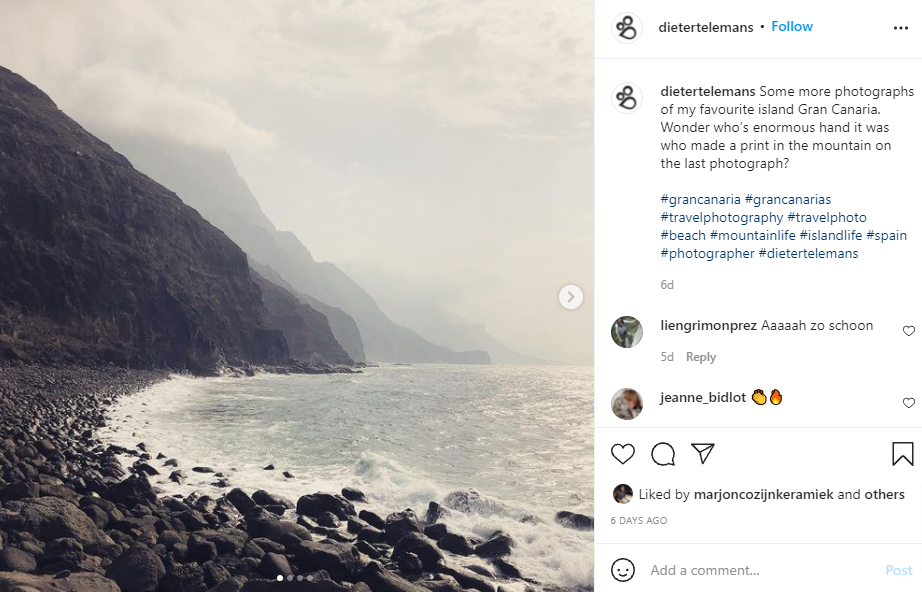Like jeanne_bidlot's comment
This screenshot has height=592, width=922.
908,403
